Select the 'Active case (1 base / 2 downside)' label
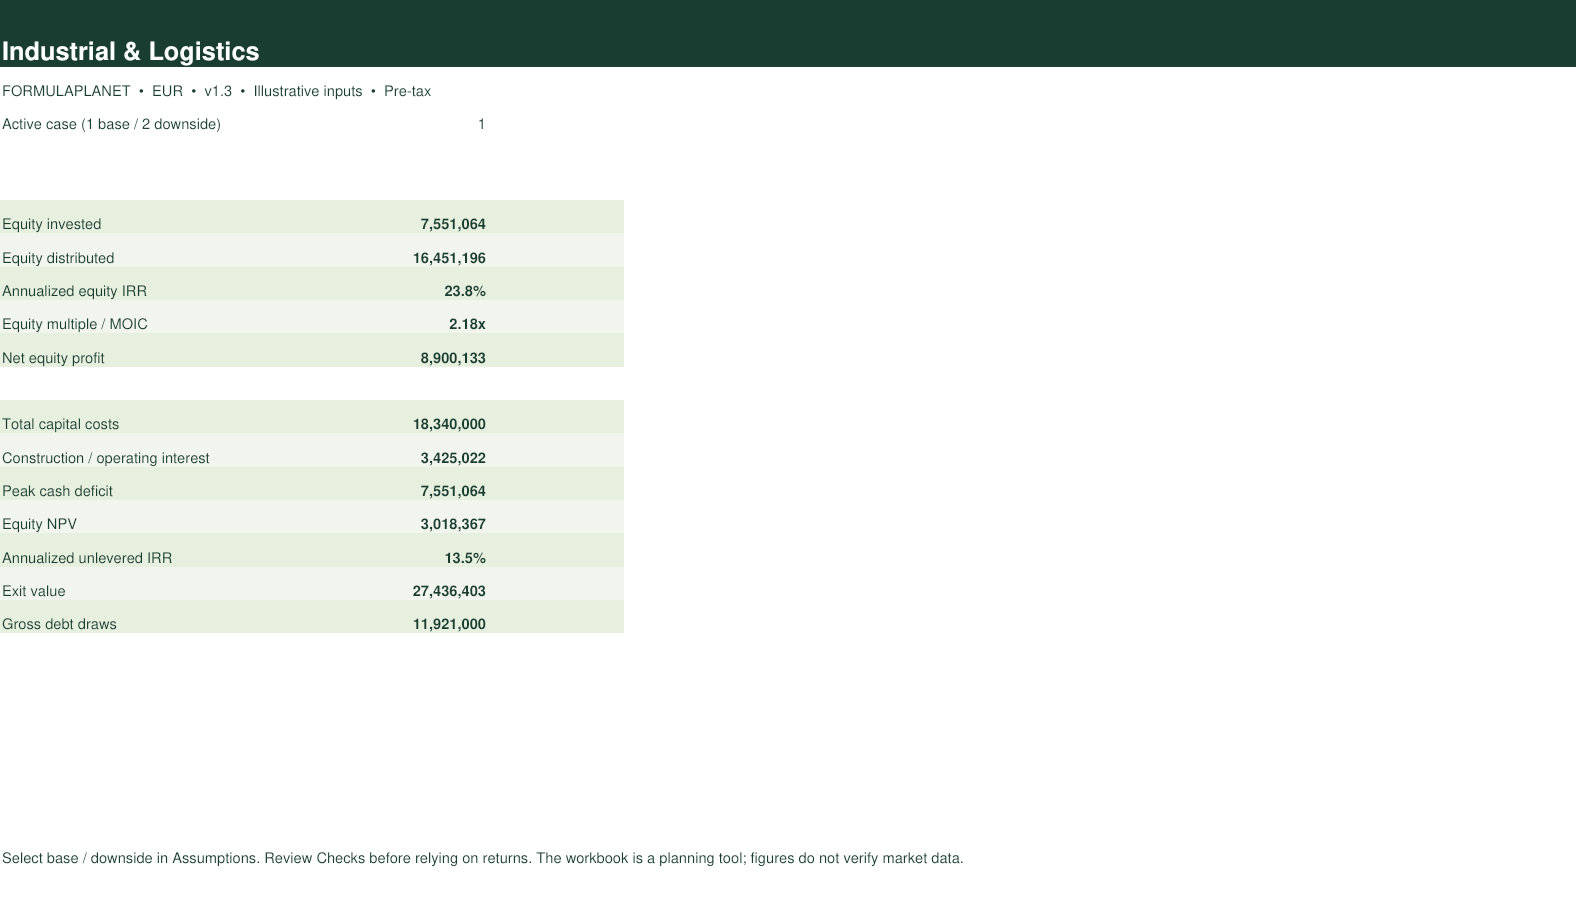 111,124
